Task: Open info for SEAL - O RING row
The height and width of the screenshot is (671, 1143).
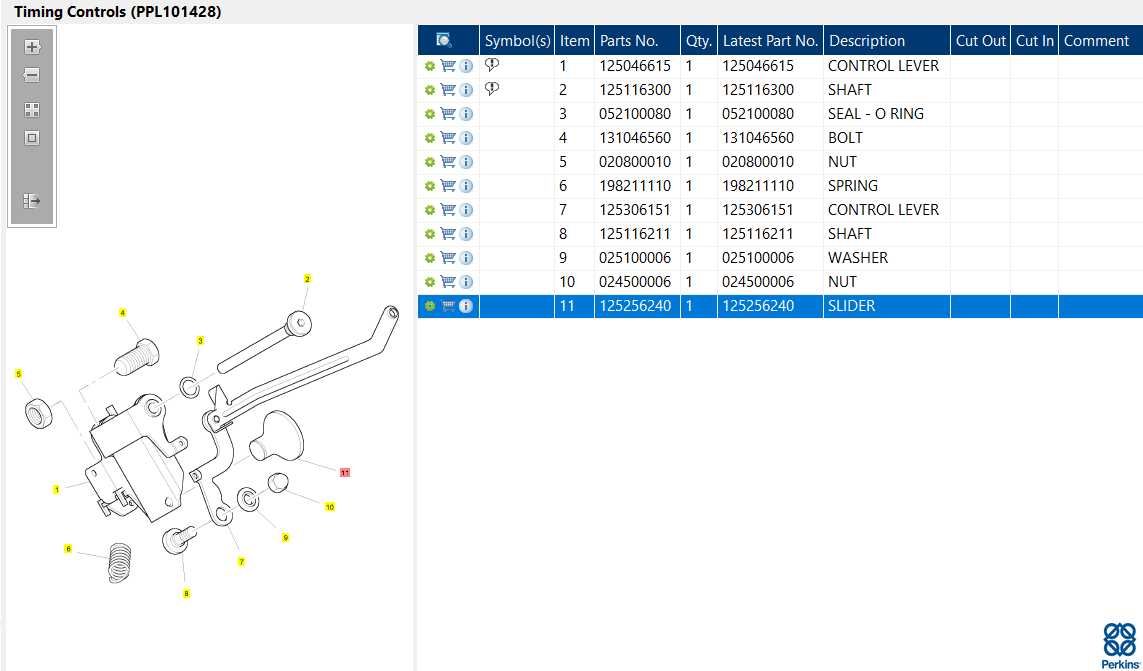Action: coord(466,114)
